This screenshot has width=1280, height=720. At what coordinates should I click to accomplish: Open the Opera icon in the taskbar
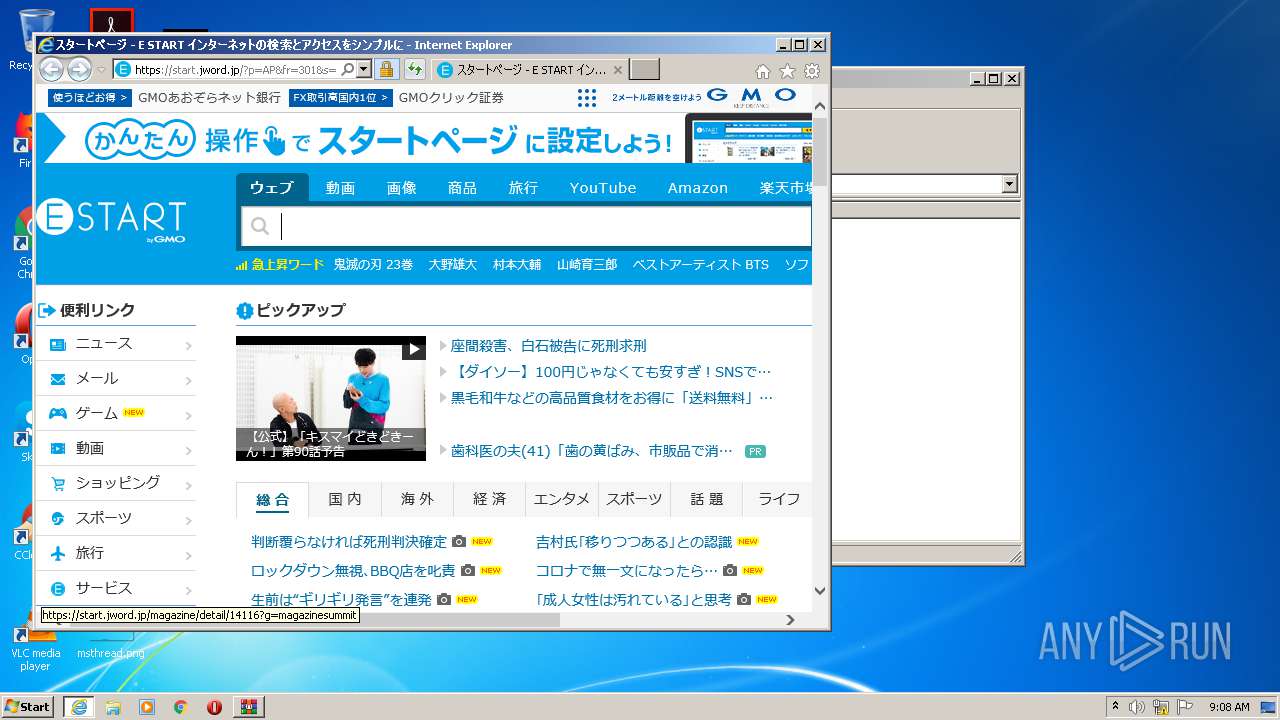coord(214,707)
